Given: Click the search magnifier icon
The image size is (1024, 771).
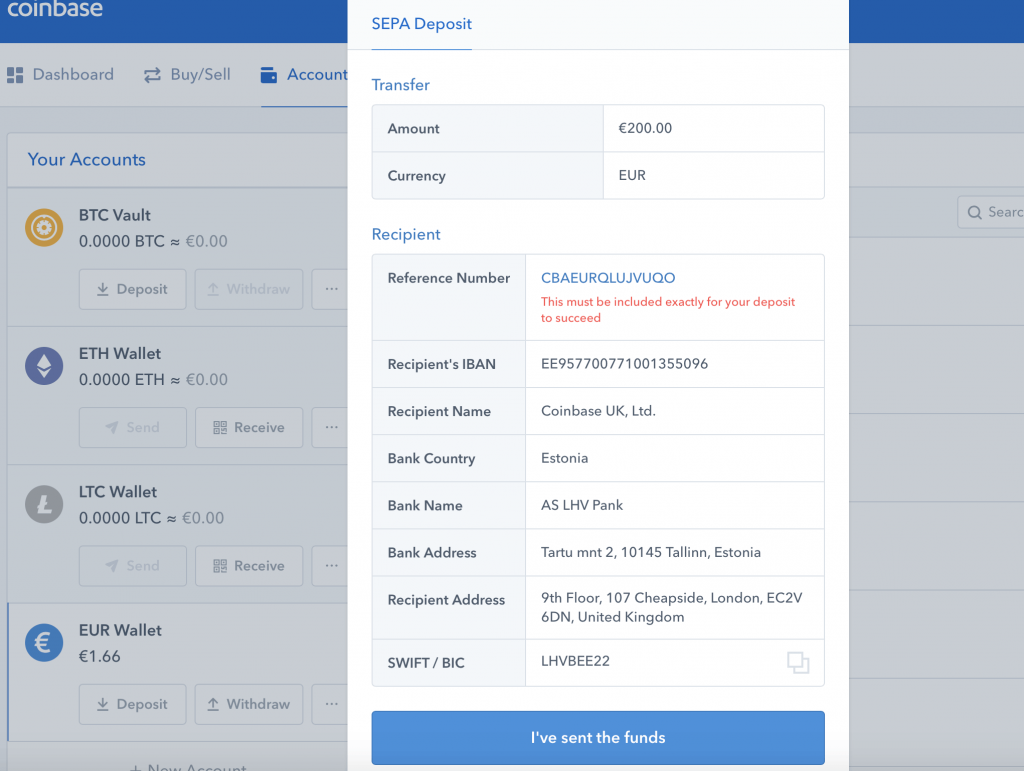Looking at the screenshot, I should click(974, 212).
